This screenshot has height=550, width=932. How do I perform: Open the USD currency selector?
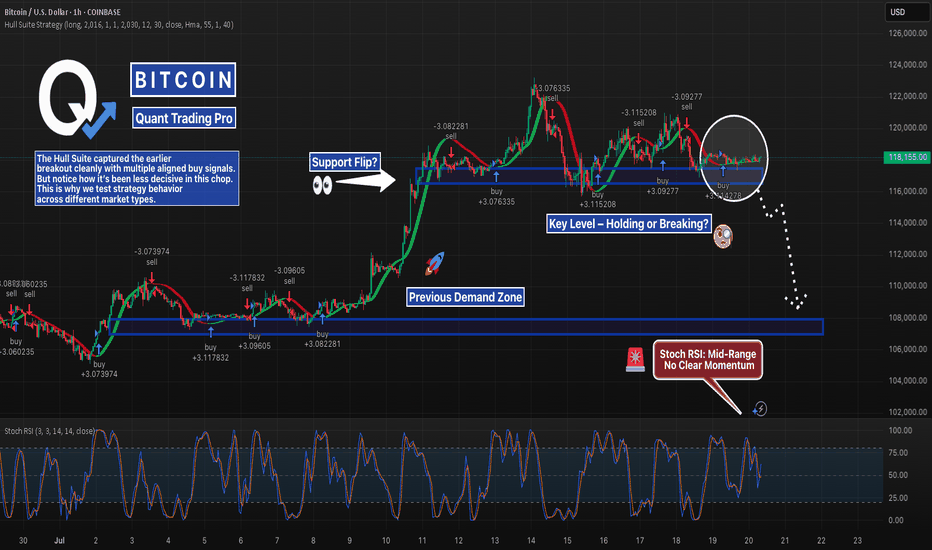pyautogui.click(x=905, y=12)
